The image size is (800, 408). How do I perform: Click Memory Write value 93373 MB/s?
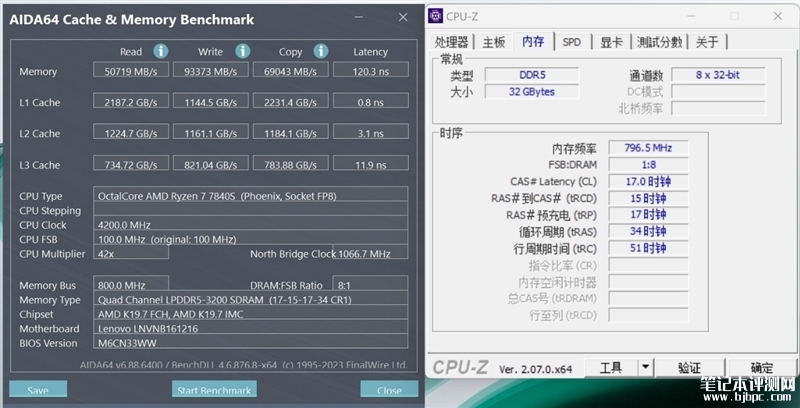coord(211,70)
